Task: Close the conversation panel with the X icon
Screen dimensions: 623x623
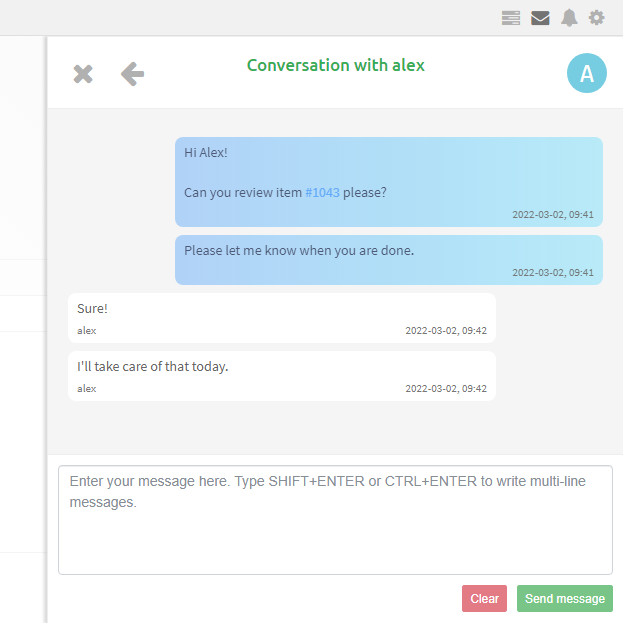Action: (83, 74)
